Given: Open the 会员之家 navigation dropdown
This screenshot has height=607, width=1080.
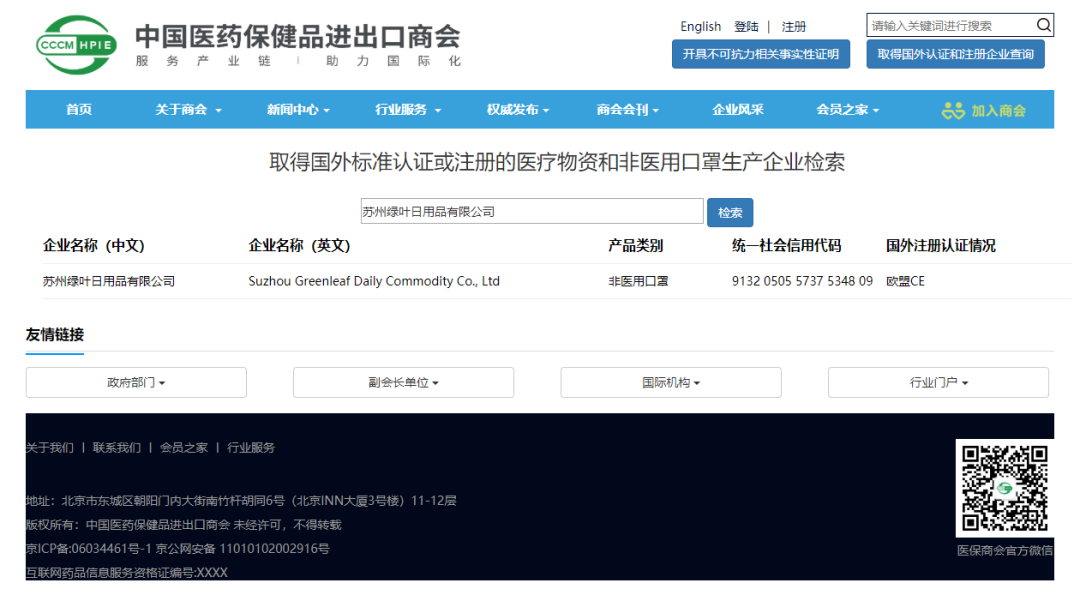Looking at the screenshot, I should pyautogui.click(x=847, y=110).
